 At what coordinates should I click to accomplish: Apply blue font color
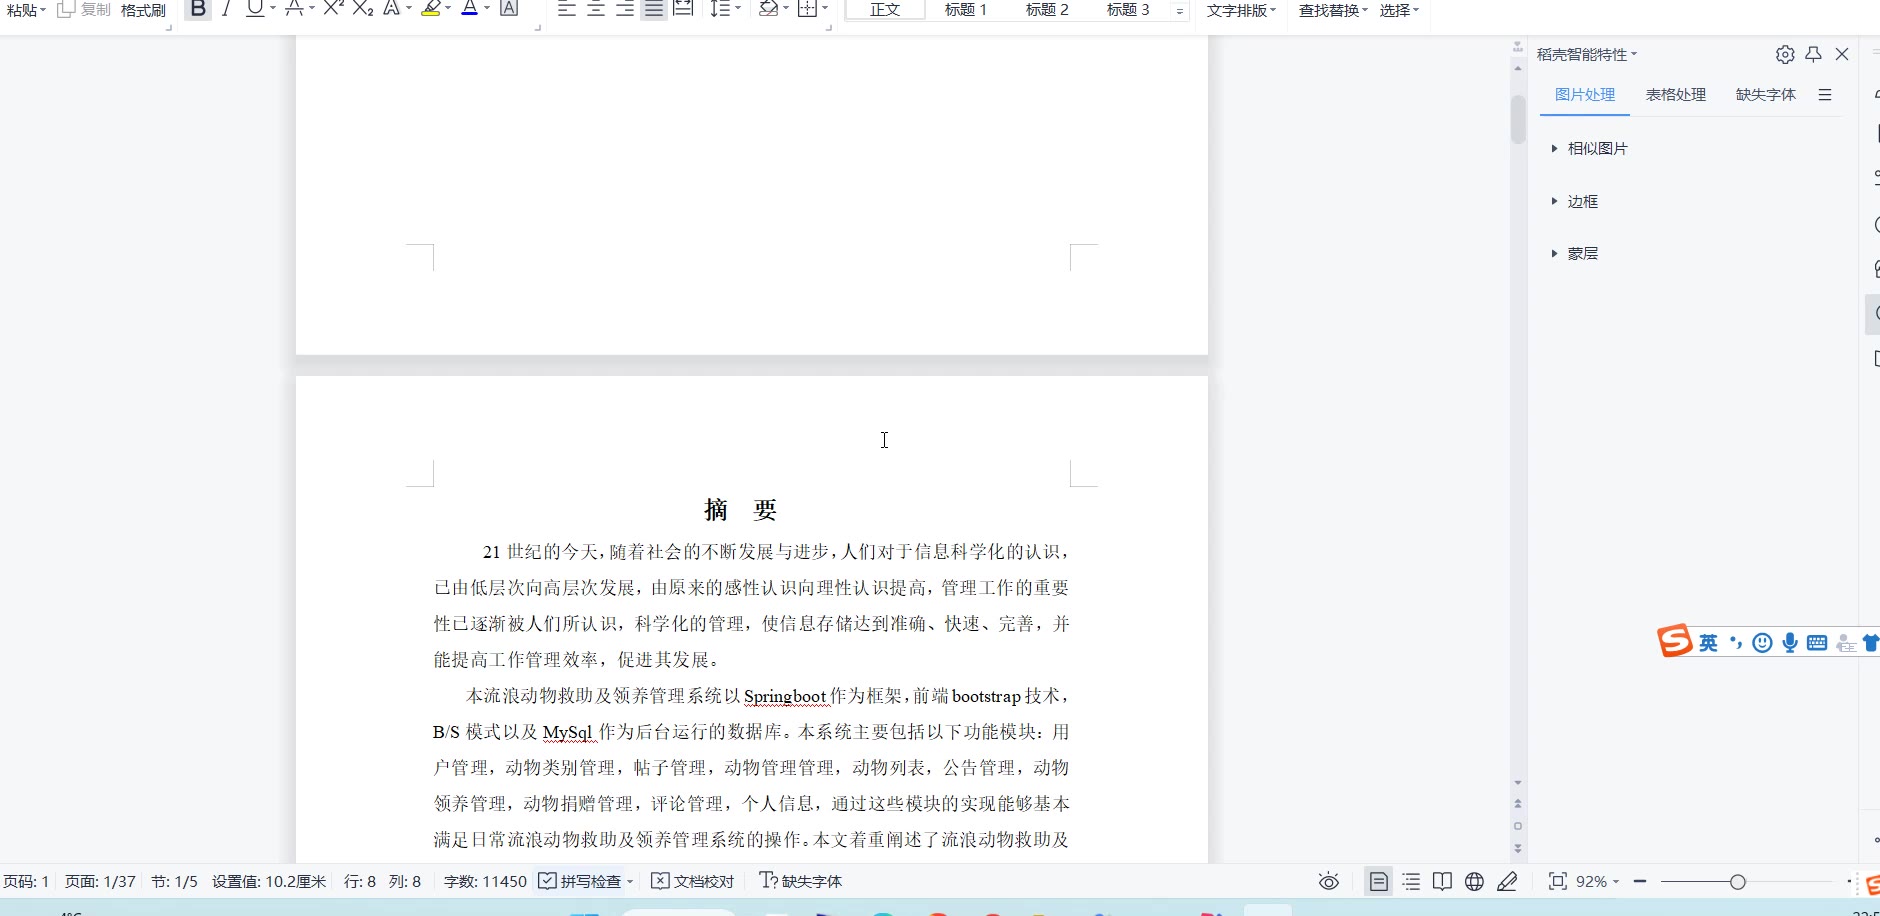pyautogui.click(x=469, y=9)
